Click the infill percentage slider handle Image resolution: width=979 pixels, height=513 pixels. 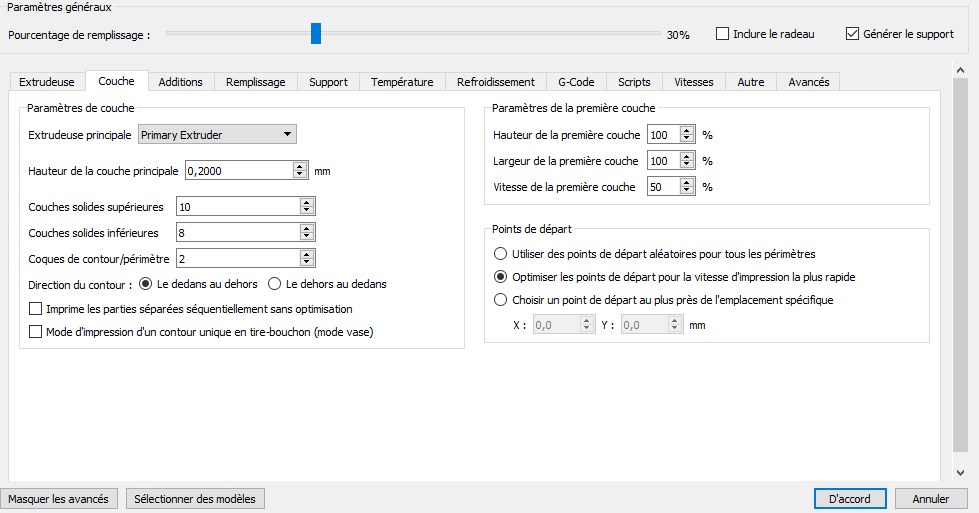click(x=316, y=34)
